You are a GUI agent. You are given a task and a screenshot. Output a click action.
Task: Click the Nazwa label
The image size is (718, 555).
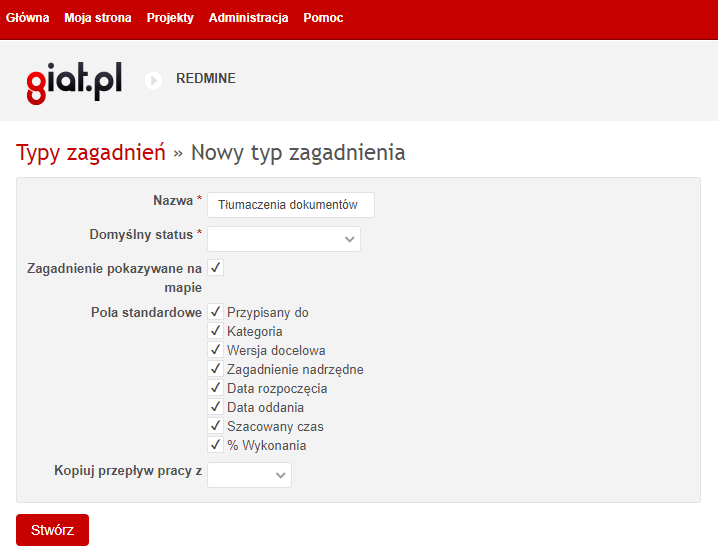click(x=173, y=201)
